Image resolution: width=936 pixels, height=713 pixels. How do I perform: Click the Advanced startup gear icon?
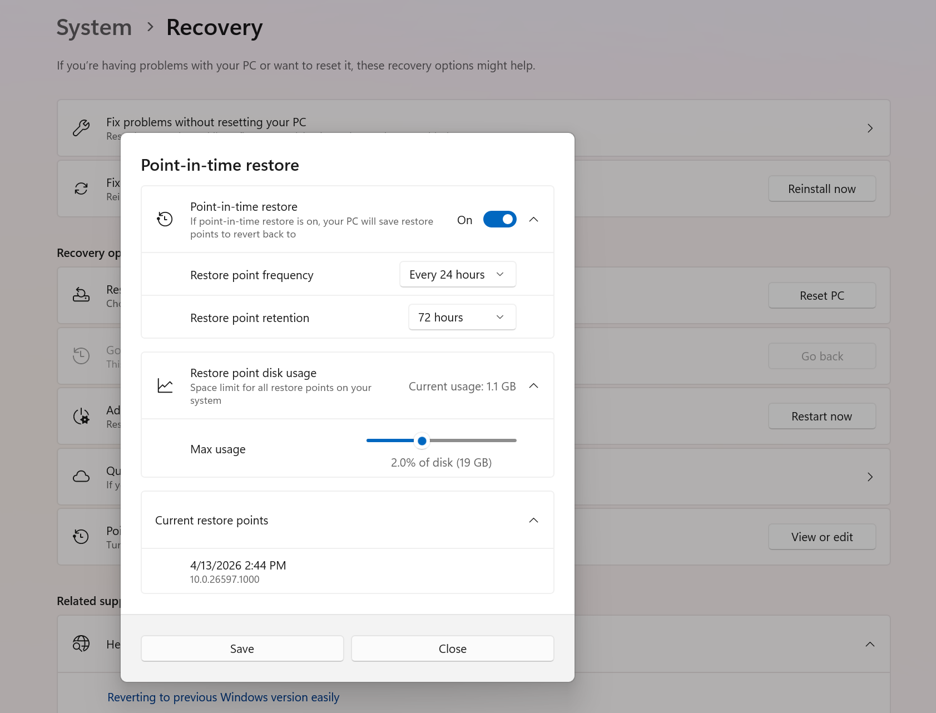pos(81,416)
